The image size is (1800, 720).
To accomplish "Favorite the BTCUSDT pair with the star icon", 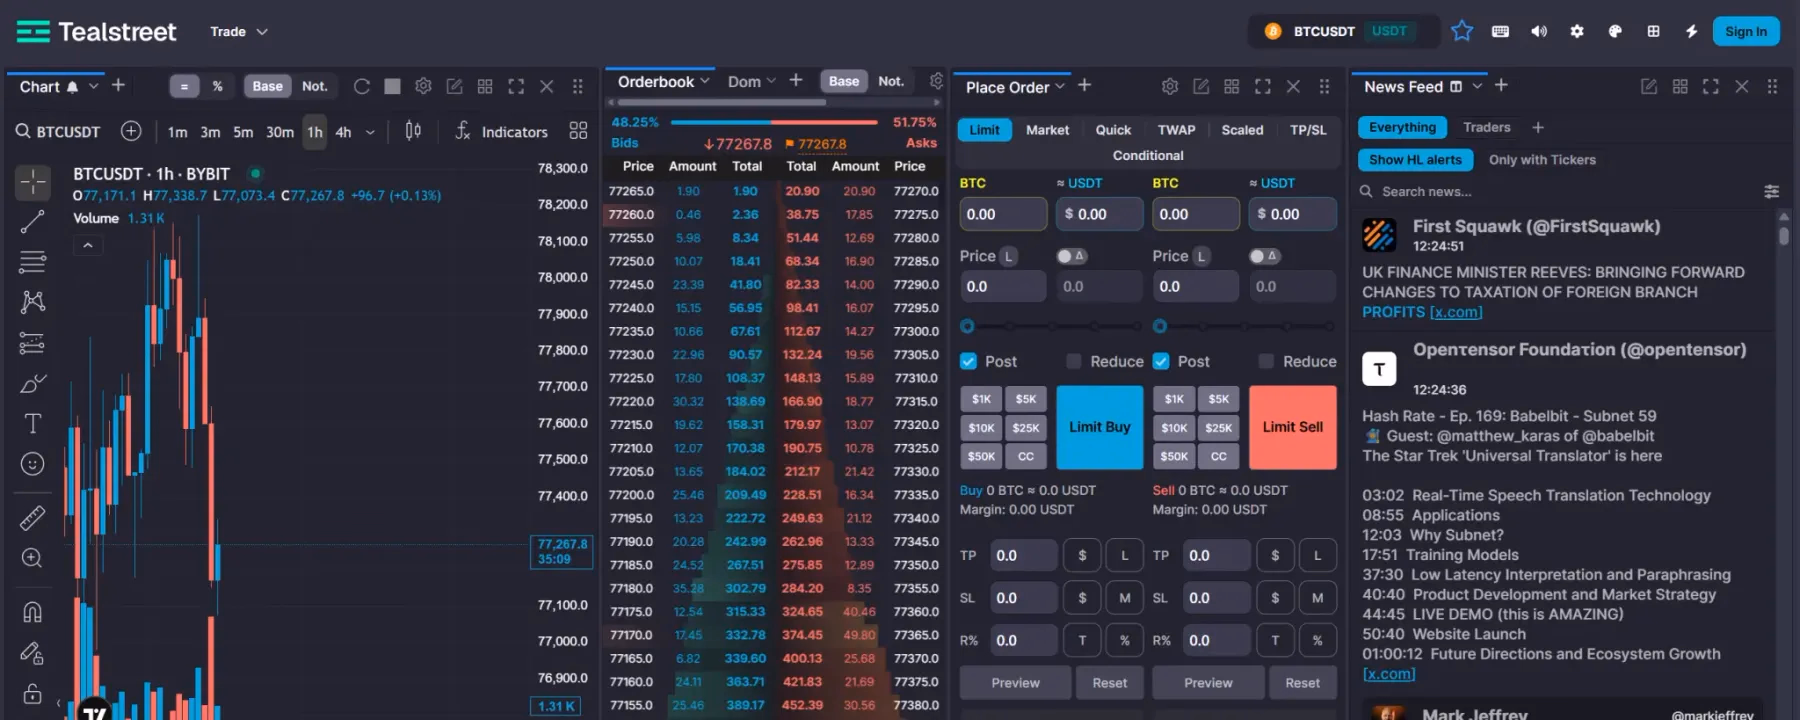I will (1462, 31).
